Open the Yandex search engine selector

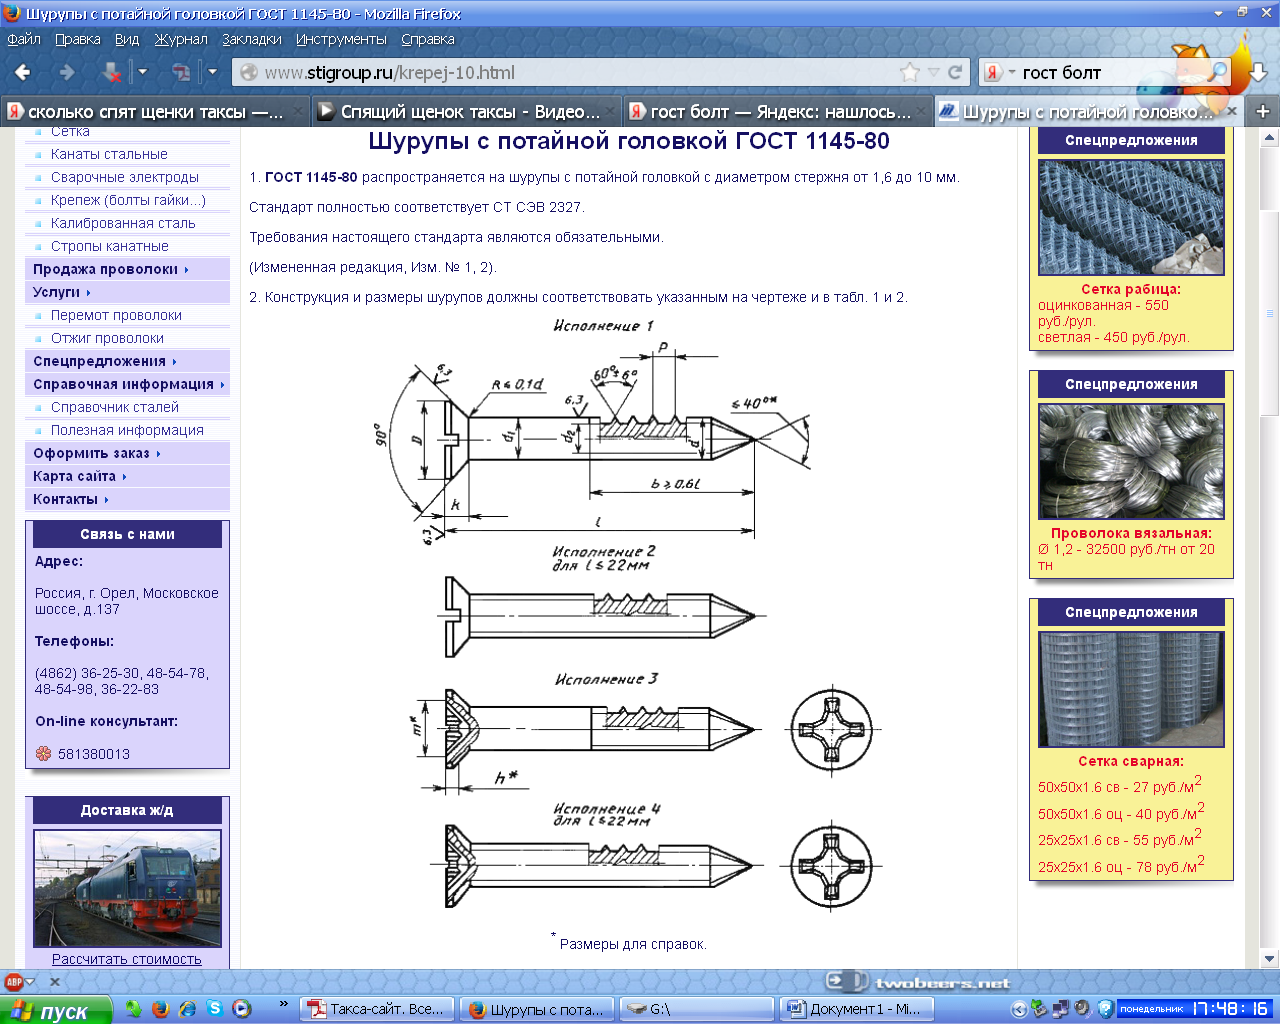[x=999, y=72]
